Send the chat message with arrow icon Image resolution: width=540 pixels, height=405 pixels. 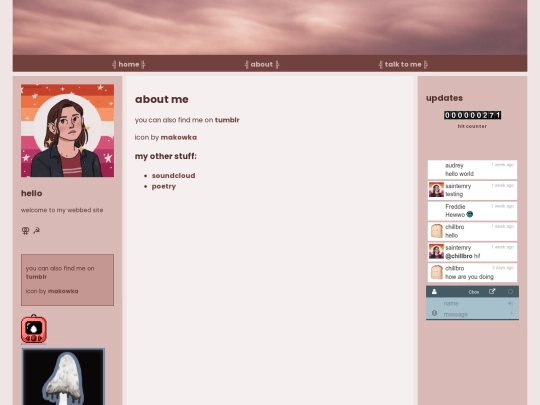coord(511,313)
